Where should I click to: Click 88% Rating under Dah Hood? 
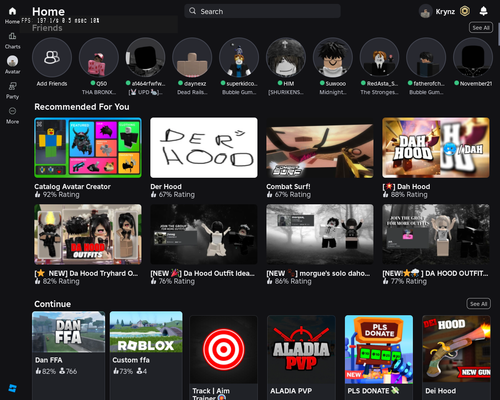tap(405, 195)
